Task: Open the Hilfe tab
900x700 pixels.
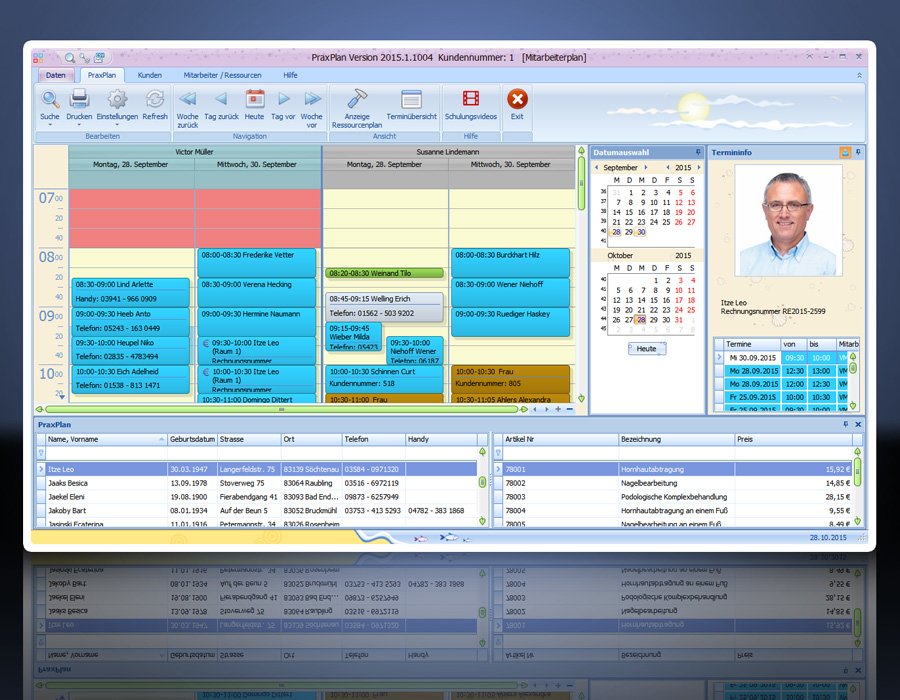Action: [x=290, y=75]
